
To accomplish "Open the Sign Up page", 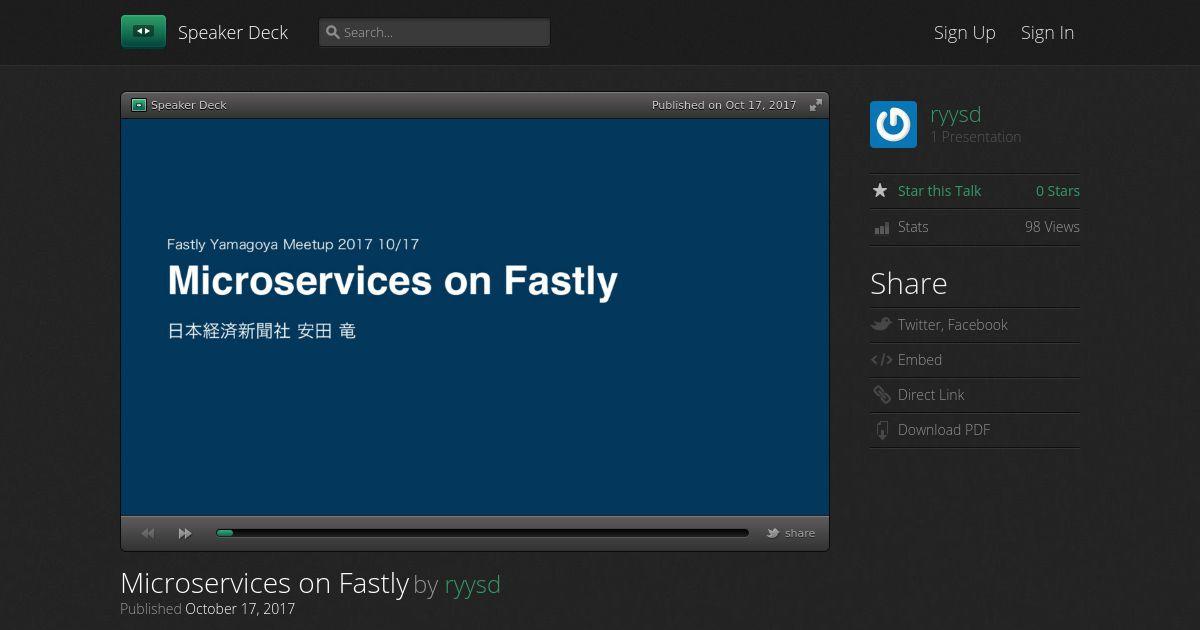I will 965,32.
